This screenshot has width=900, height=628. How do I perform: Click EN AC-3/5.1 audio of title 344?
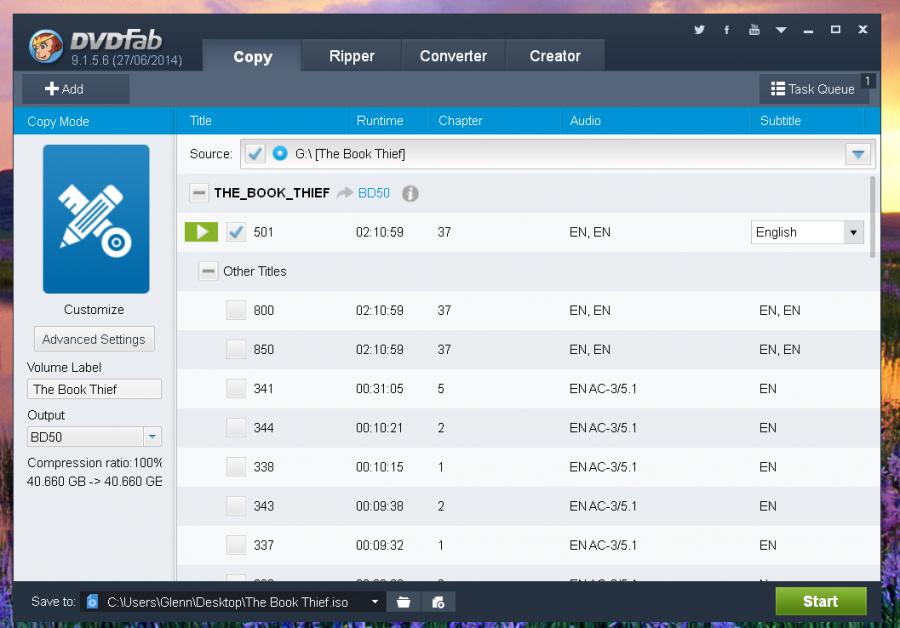pyautogui.click(x=603, y=428)
